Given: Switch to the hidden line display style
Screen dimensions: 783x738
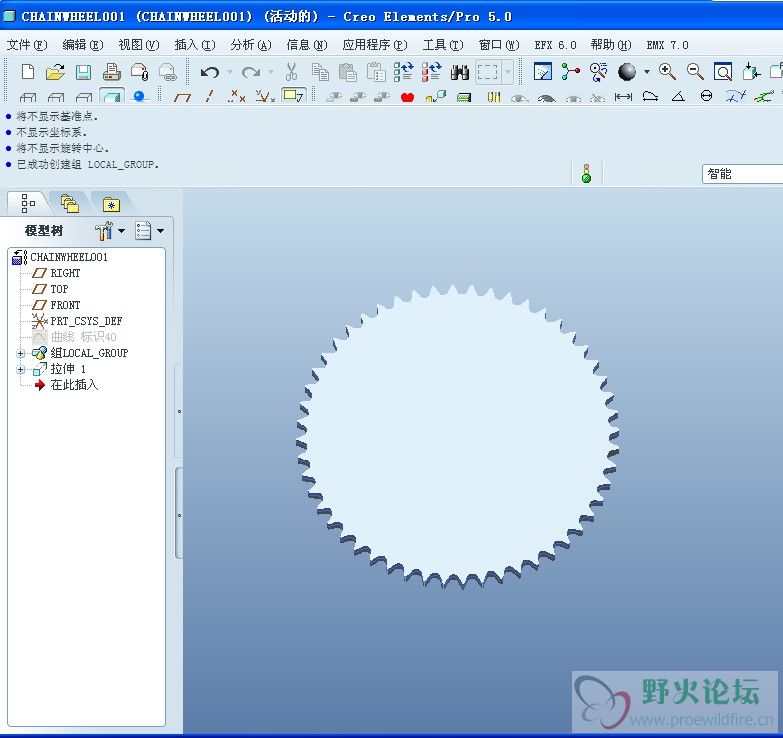Looking at the screenshot, I should click(x=56, y=96).
